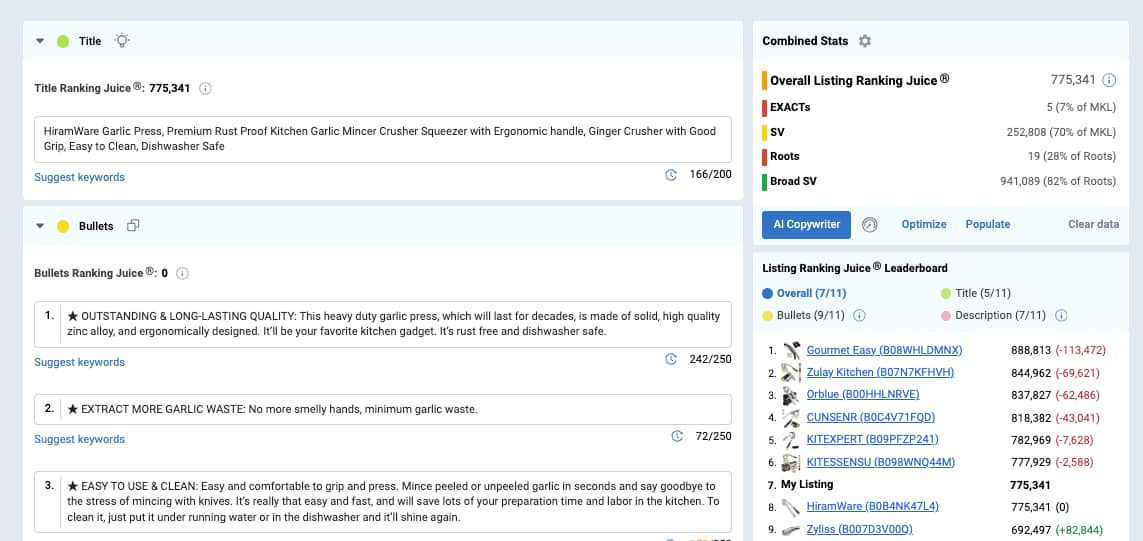The height and width of the screenshot is (541, 1143).
Task: Click the EXACTs stat row label
Action: pos(790,108)
